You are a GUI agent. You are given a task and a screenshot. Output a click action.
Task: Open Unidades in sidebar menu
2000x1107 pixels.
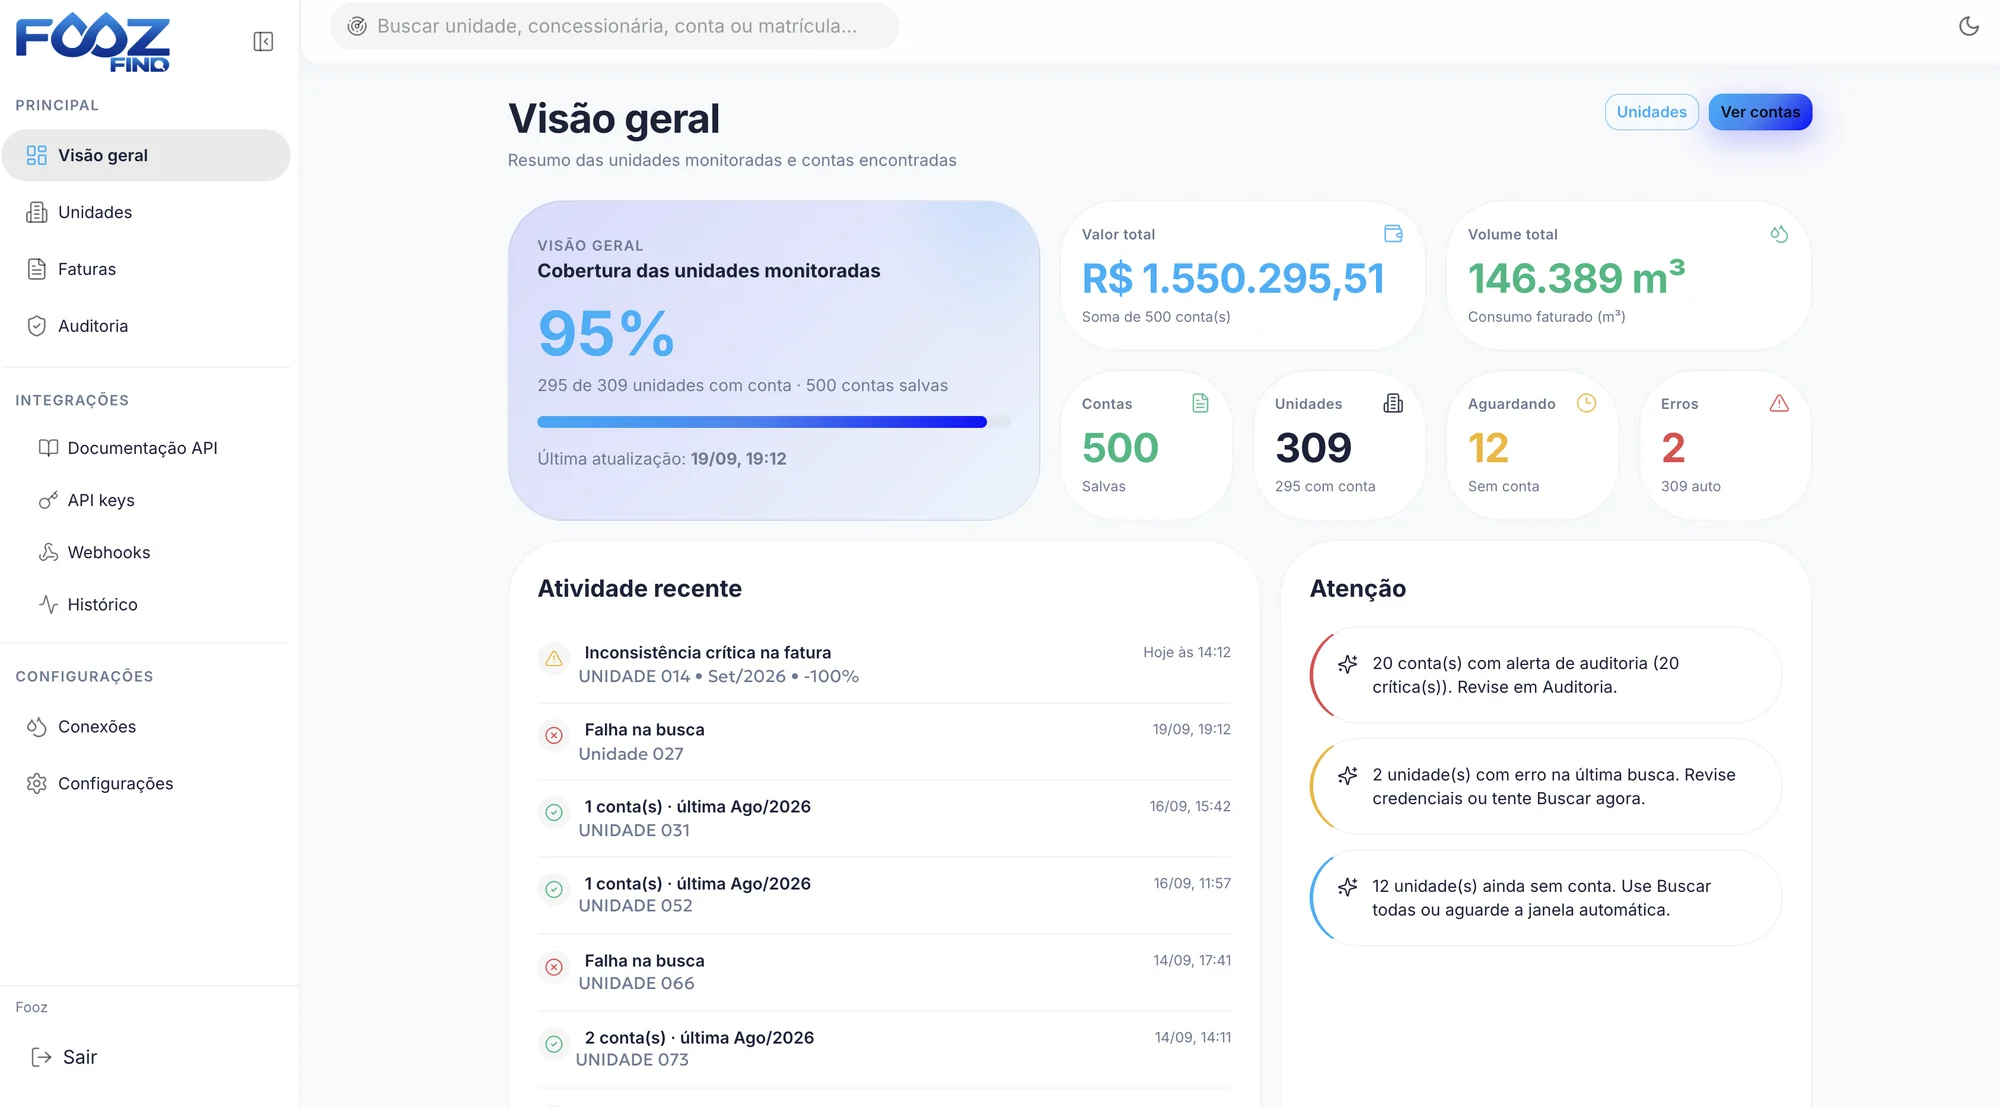[146, 212]
